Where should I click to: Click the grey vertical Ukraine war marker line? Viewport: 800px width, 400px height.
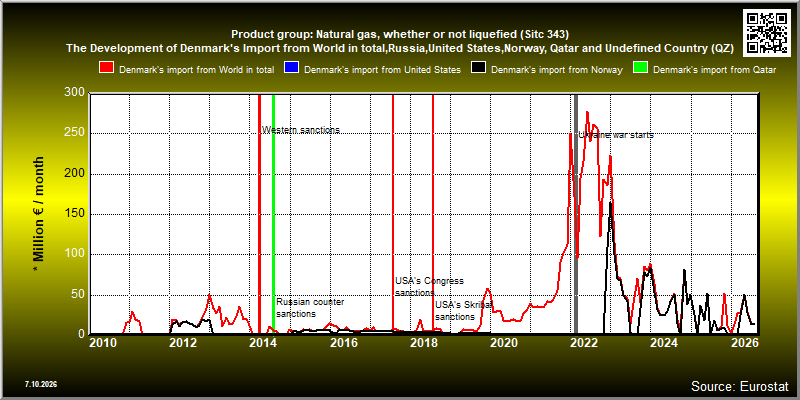576,214
